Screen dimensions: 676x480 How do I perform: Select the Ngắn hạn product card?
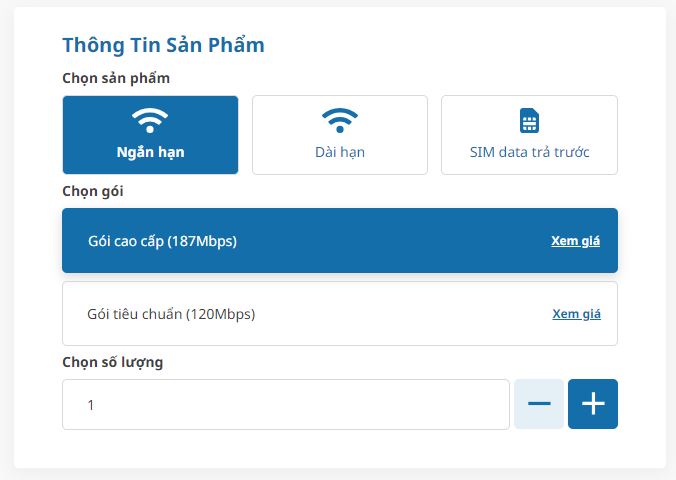pyautogui.click(x=150, y=135)
